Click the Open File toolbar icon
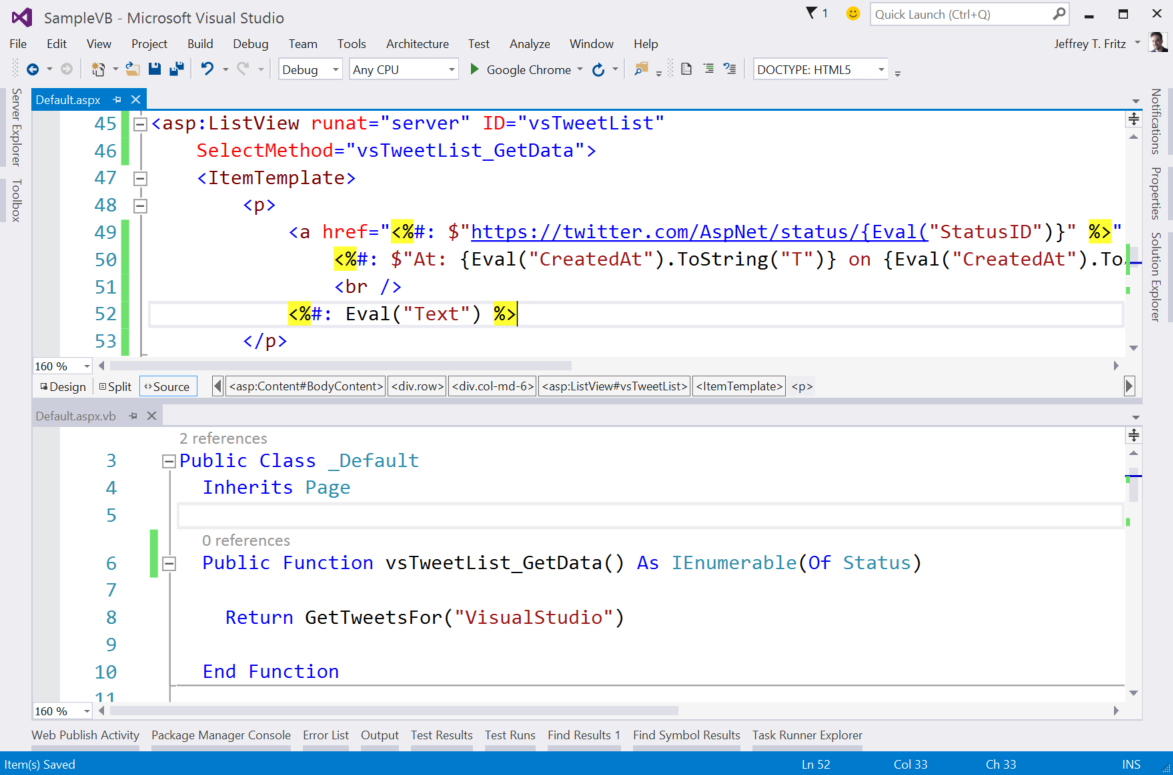 pyautogui.click(x=133, y=68)
